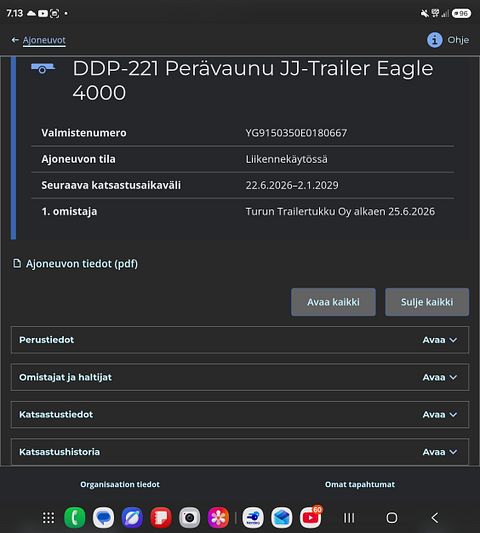Viewport: 480px width, 533px height.
Task: Expand the Katsastushistoria section
Action: point(240,452)
